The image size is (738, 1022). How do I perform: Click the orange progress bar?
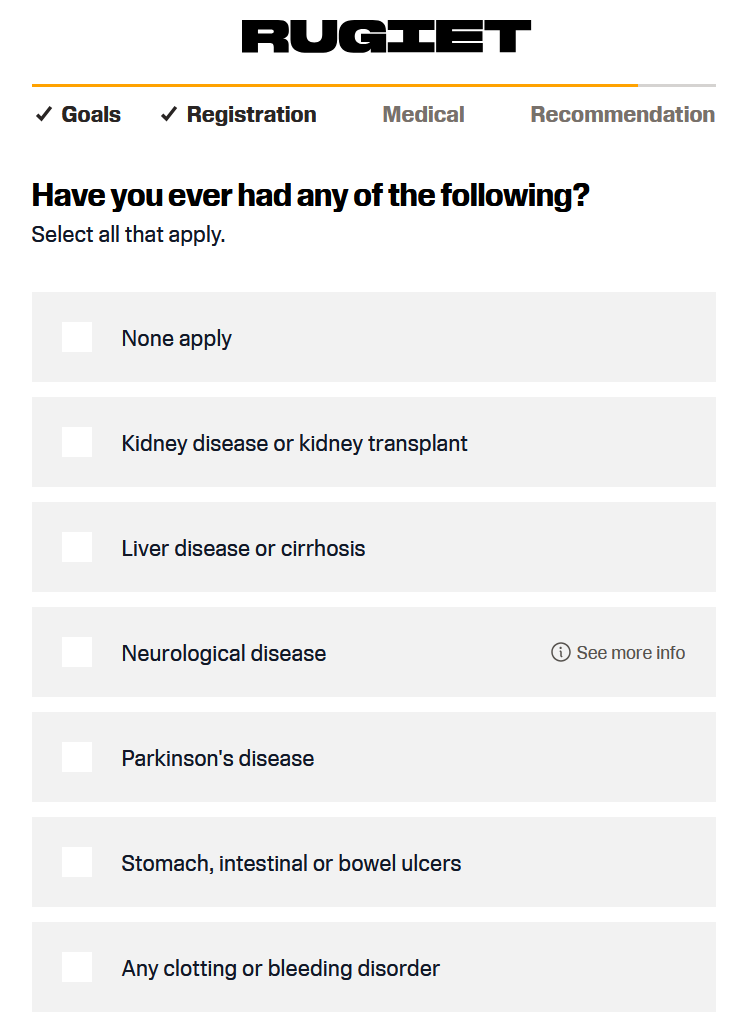[x=334, y=85]
